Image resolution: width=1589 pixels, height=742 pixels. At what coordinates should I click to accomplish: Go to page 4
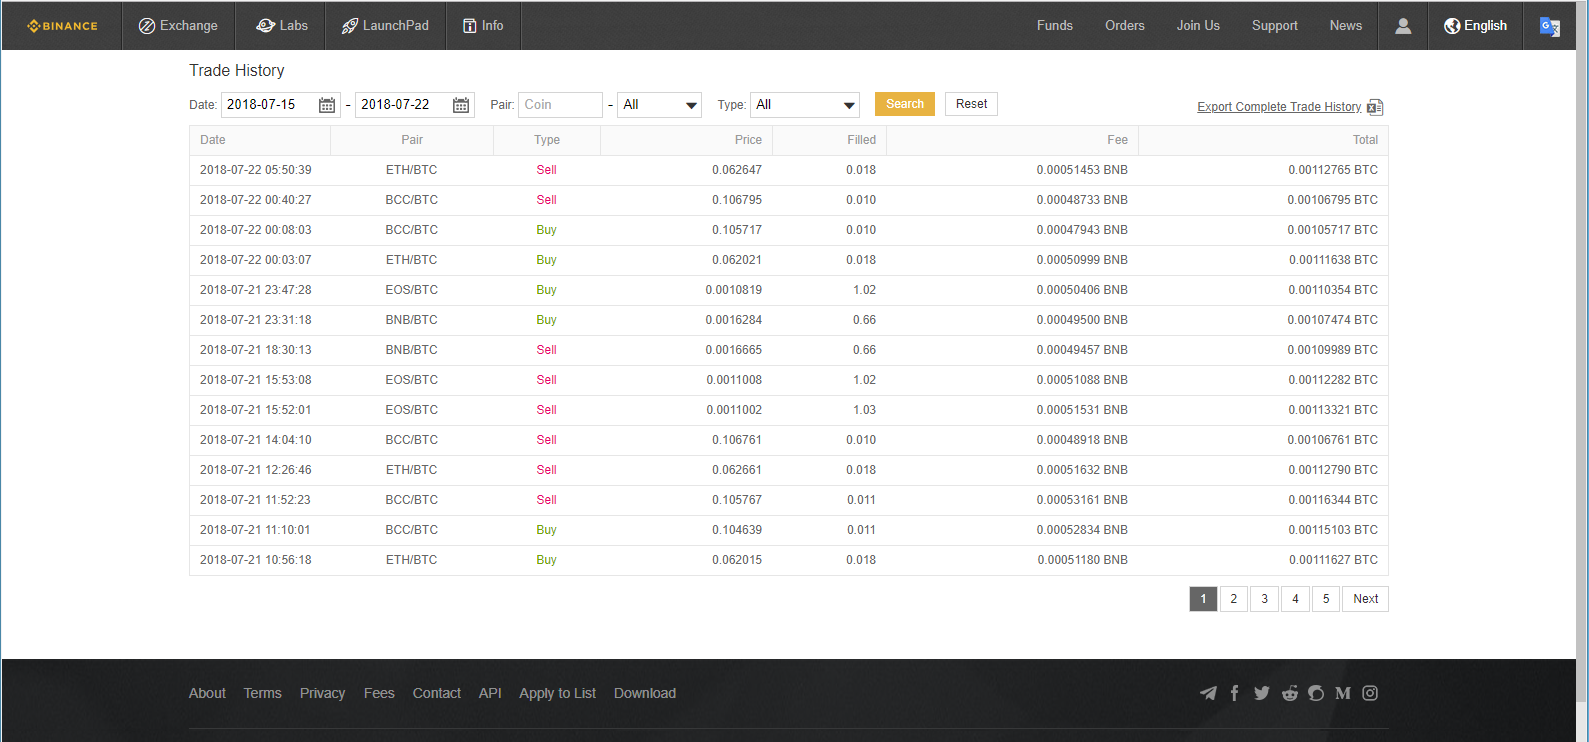1295,599
